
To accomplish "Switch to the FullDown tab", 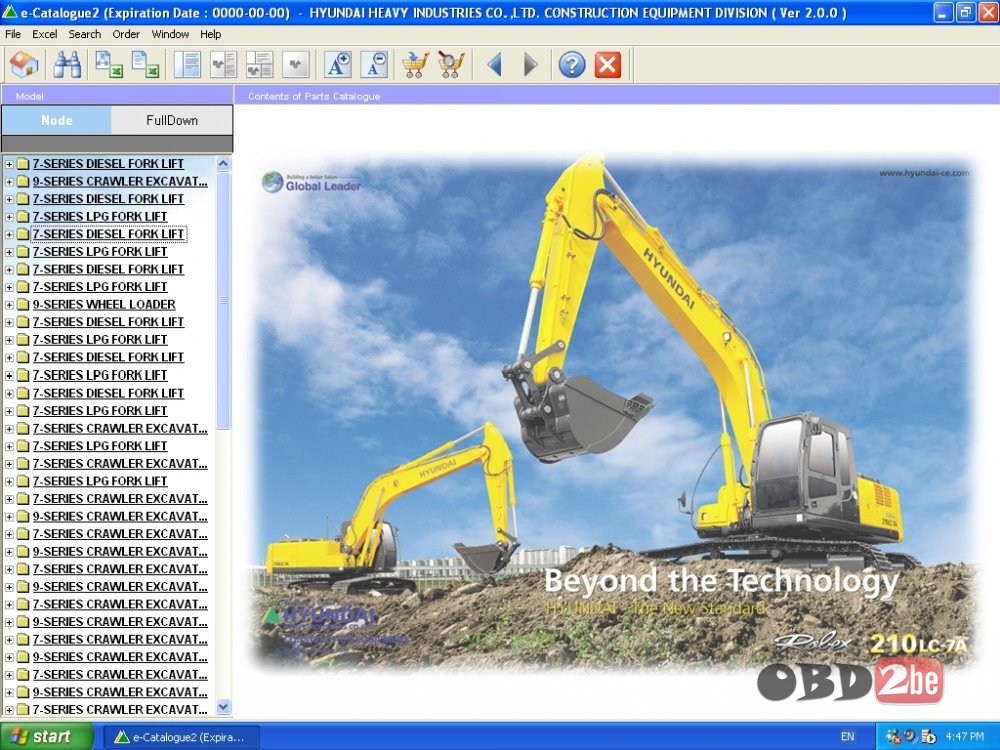I will tap(172, 120).
